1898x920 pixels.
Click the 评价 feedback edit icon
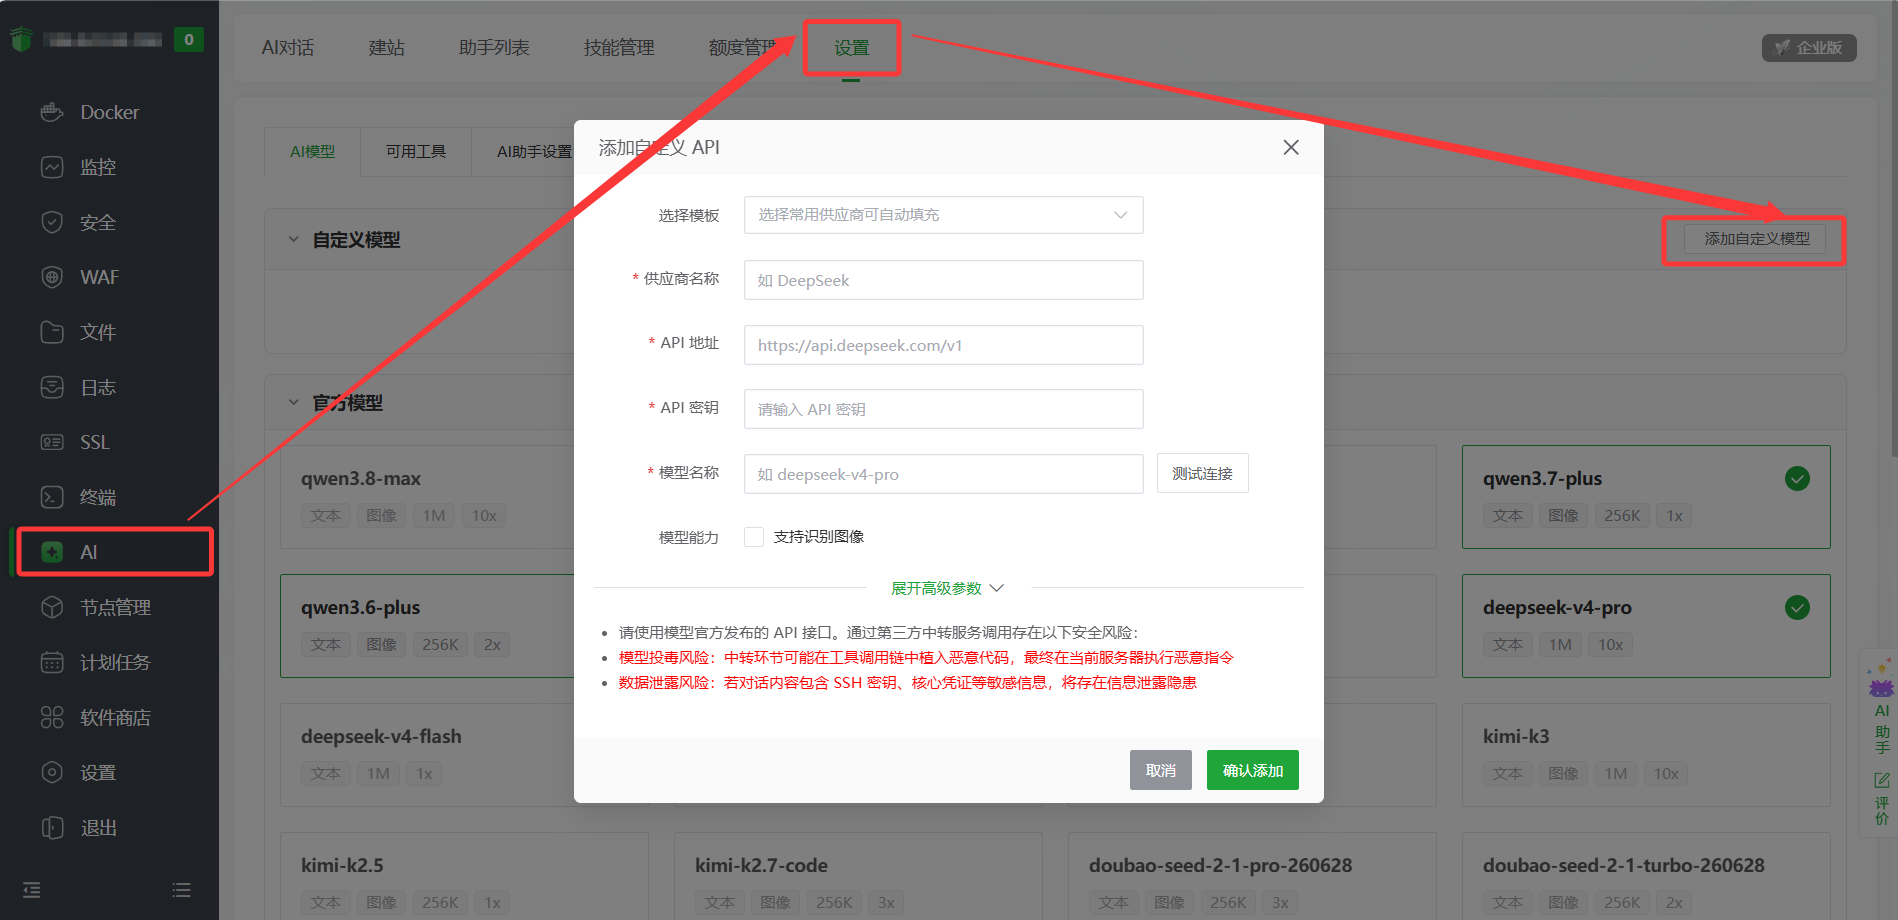click(1882, 780)
